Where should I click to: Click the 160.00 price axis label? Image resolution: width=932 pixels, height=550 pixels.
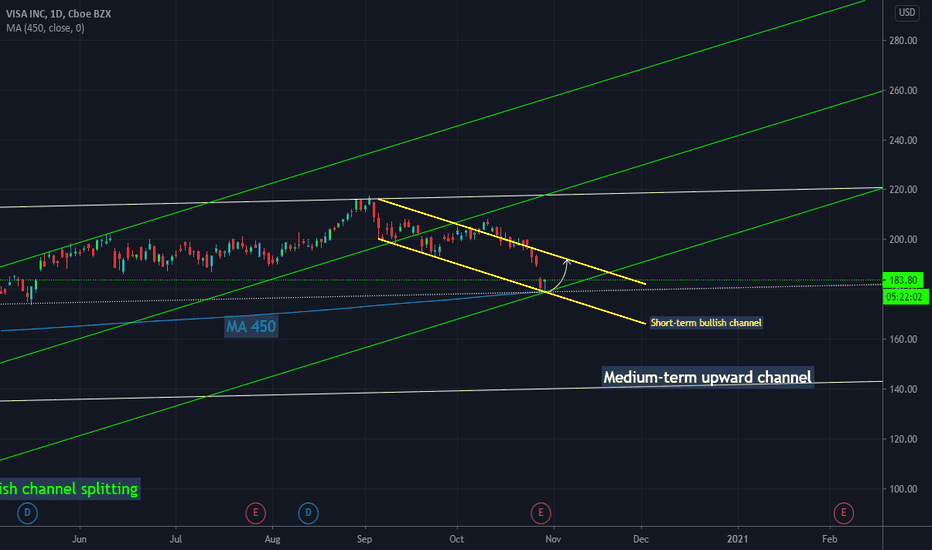coord(903,340)
